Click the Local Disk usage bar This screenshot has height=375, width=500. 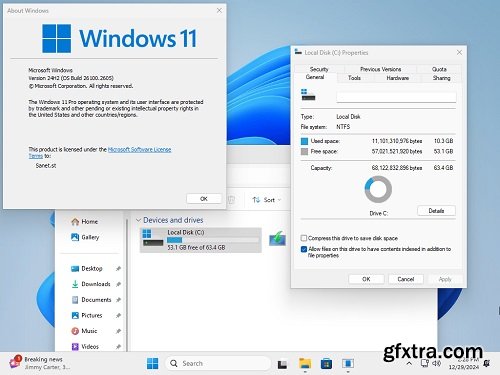[213, 240]
